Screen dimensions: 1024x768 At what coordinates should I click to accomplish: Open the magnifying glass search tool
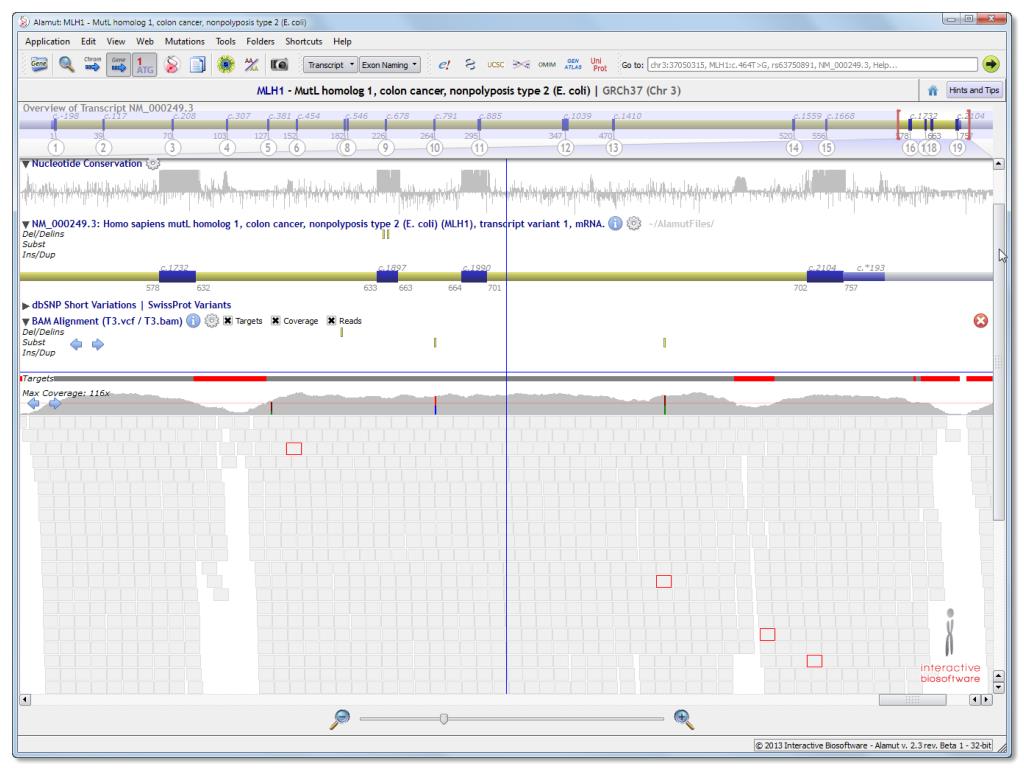coord(66,65)
